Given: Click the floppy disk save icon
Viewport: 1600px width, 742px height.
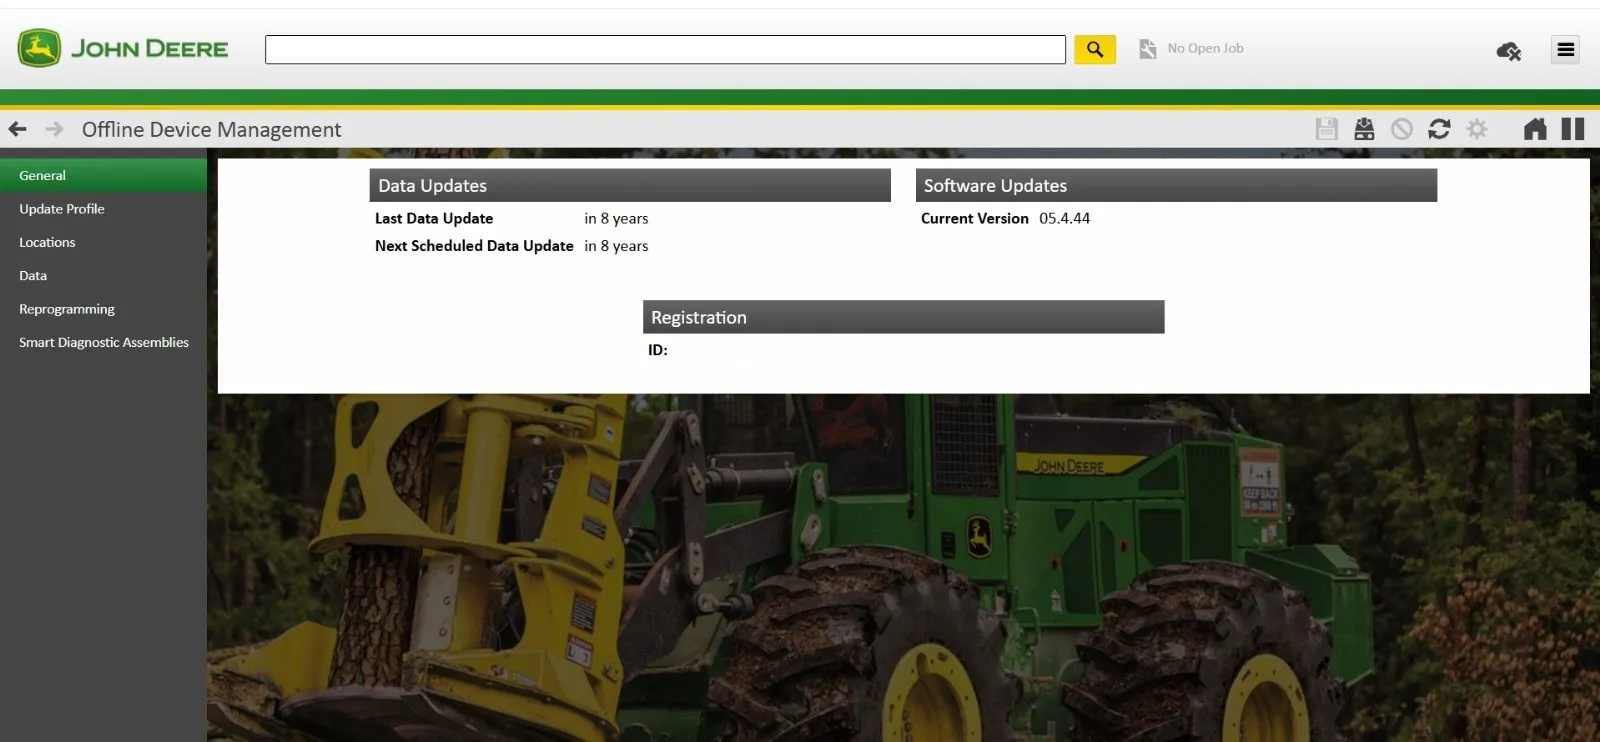Looking at the screenshot, I should [x=1326, y=129].
